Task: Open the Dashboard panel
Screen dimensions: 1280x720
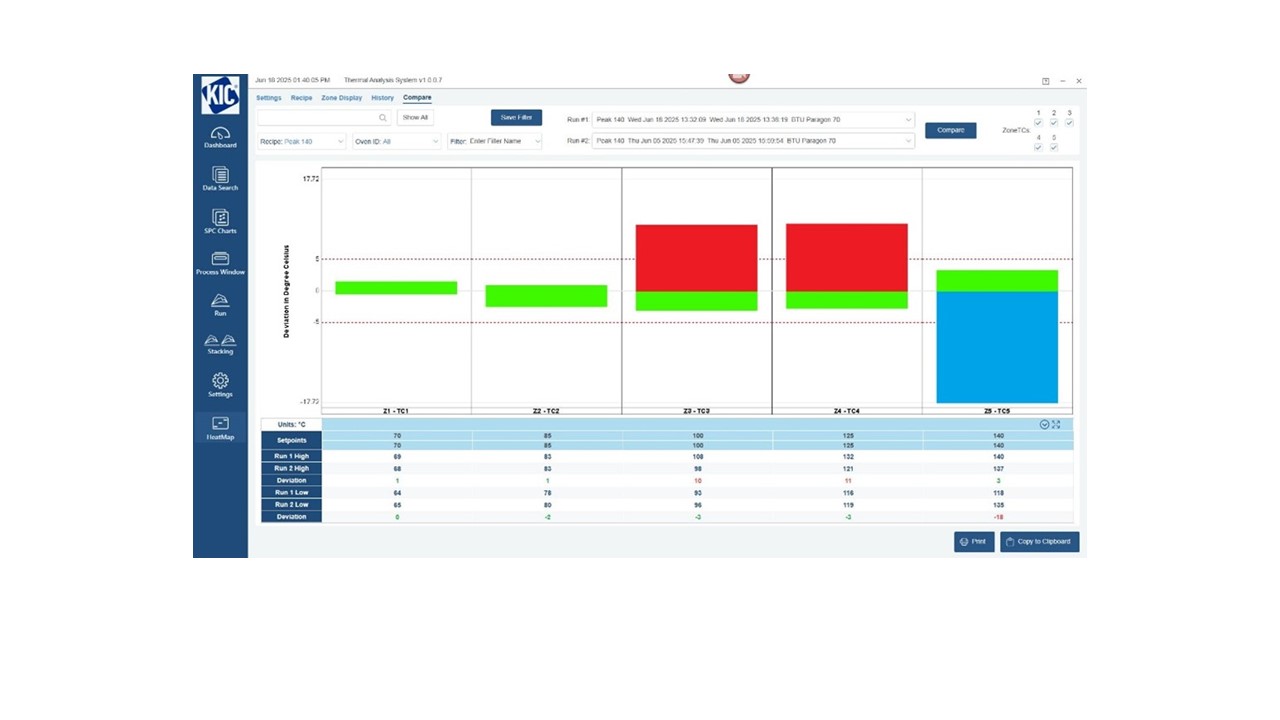Action: pyautogui.click(x=220, y=137)
